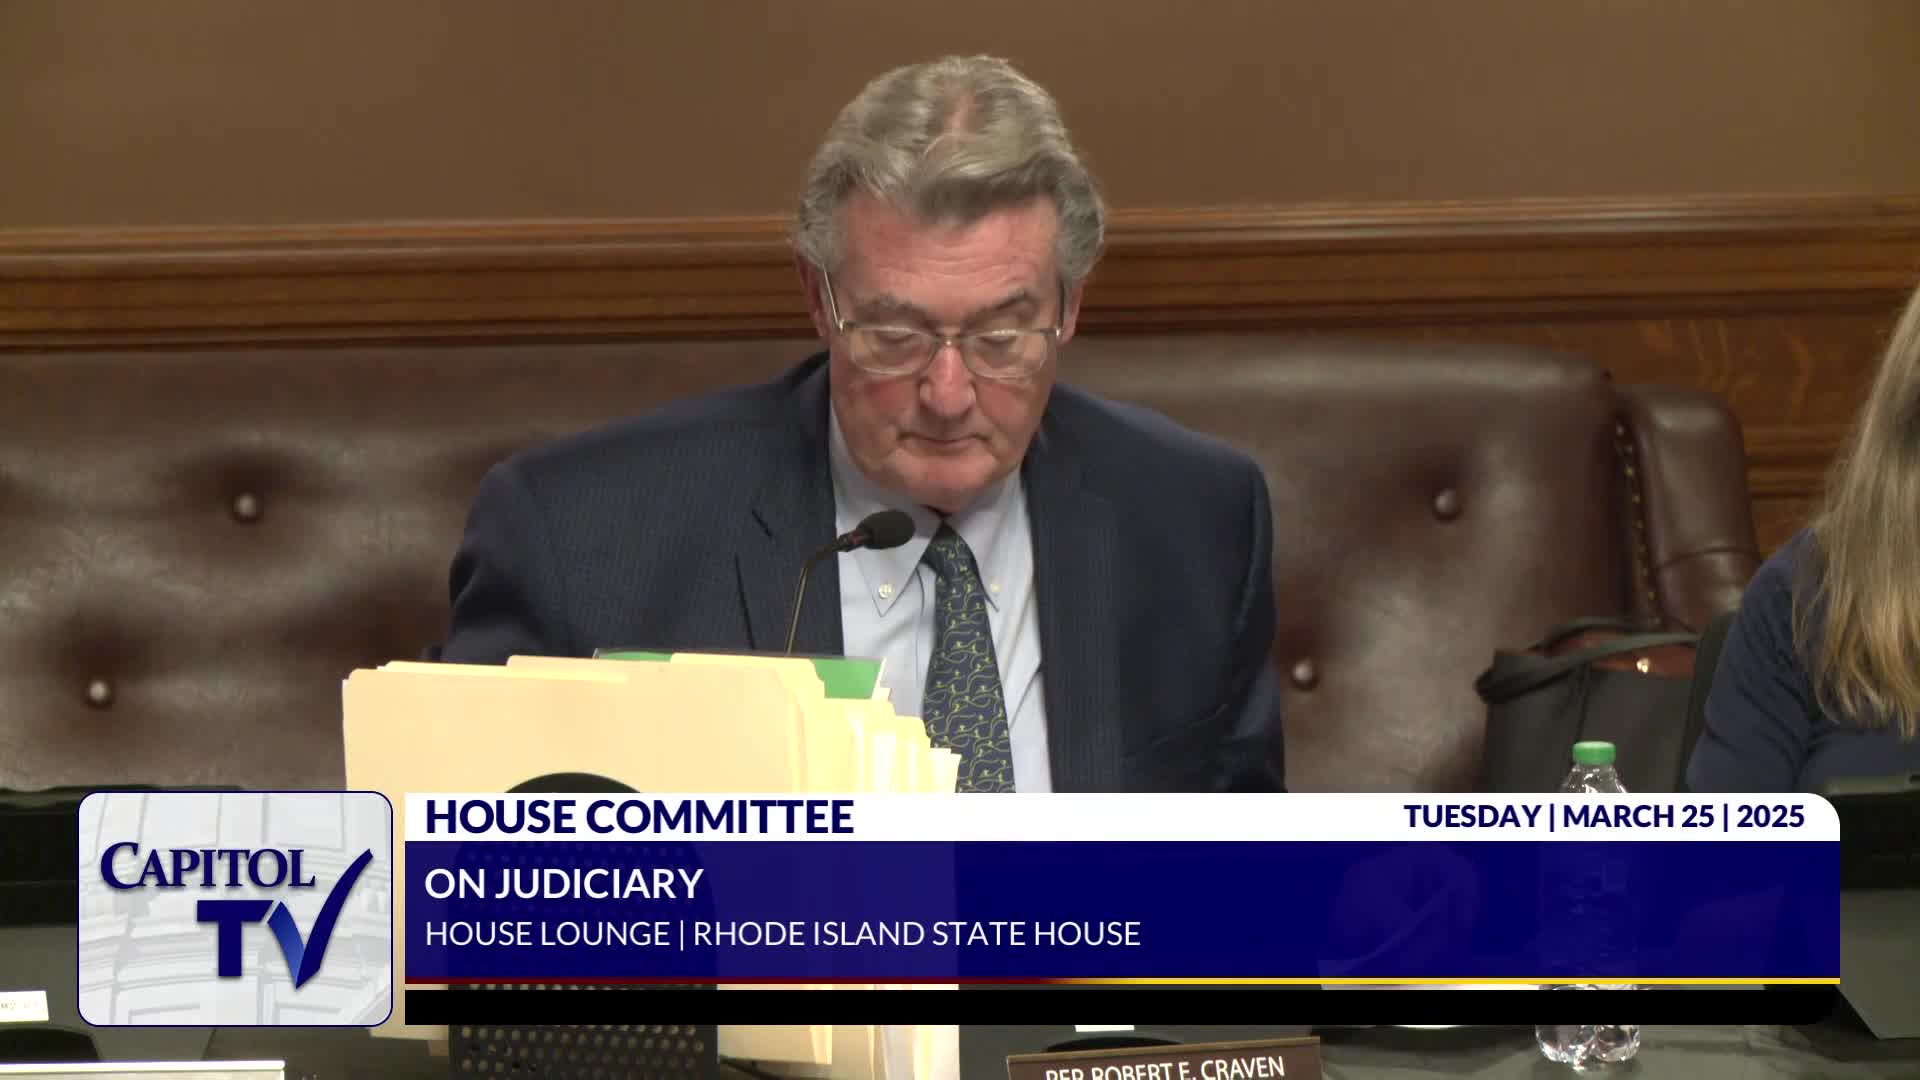Click the green water bottle cap

pos(1594,753)
